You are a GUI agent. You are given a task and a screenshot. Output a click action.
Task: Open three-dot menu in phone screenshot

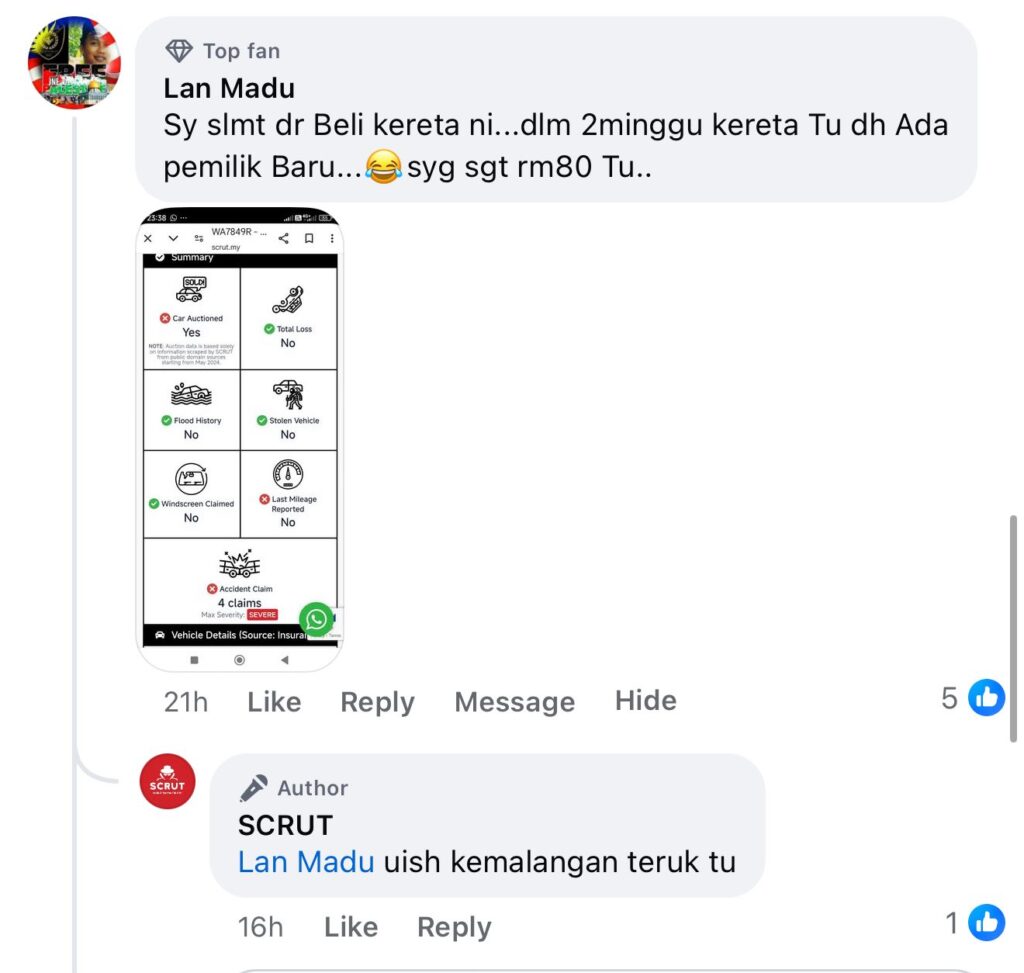pos(332,238)
